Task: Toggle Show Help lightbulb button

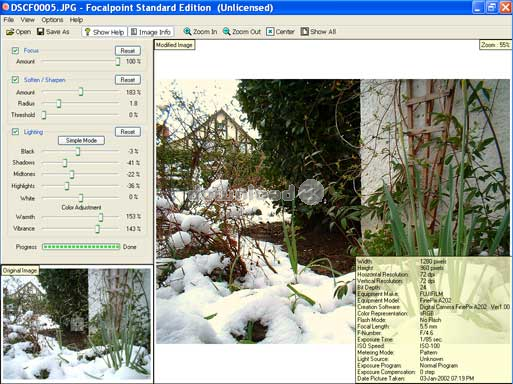Action: pyautogui.click(x=105, y=32)
